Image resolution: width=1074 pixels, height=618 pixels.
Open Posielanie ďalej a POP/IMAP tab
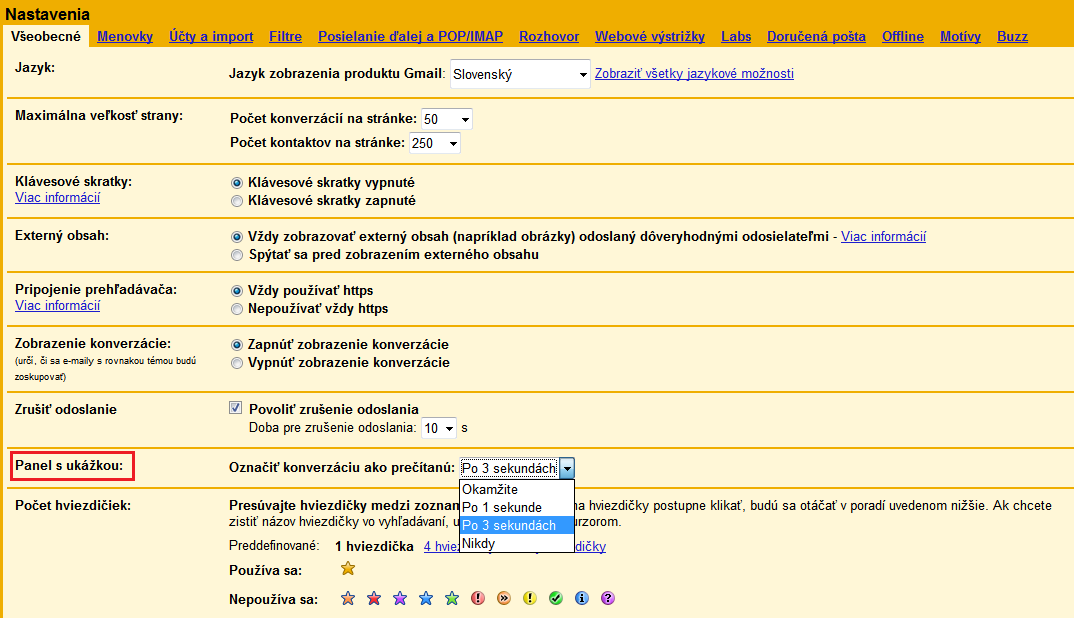(x=410, y=36)
